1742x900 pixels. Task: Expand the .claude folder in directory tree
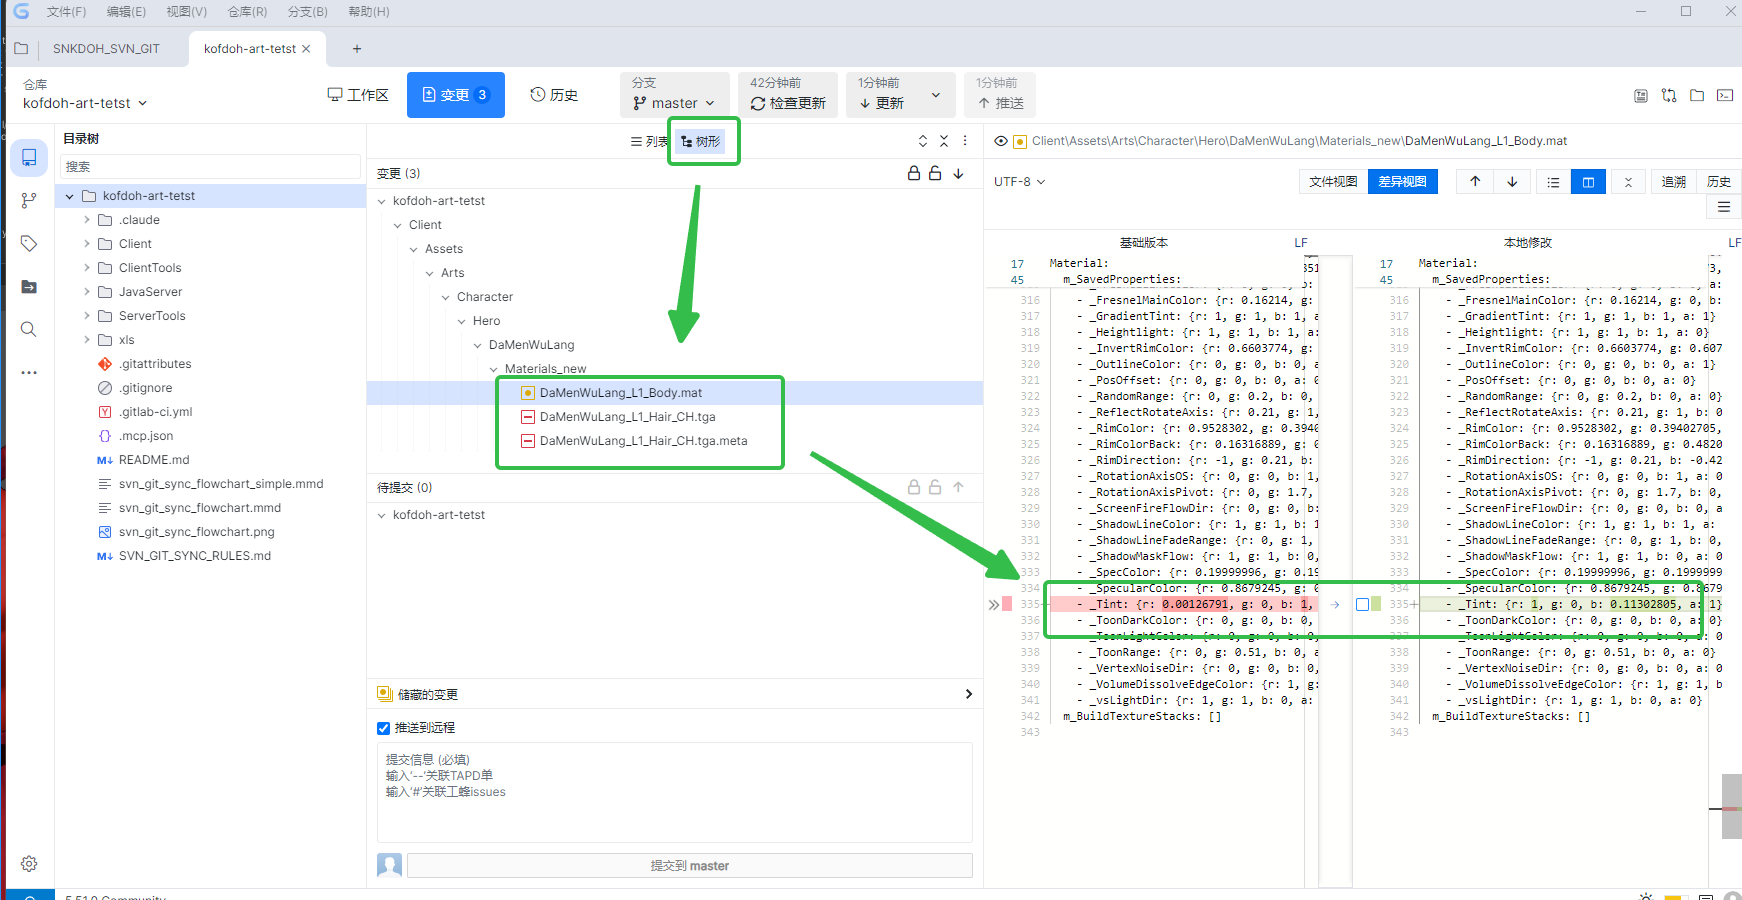pos(87,220)
